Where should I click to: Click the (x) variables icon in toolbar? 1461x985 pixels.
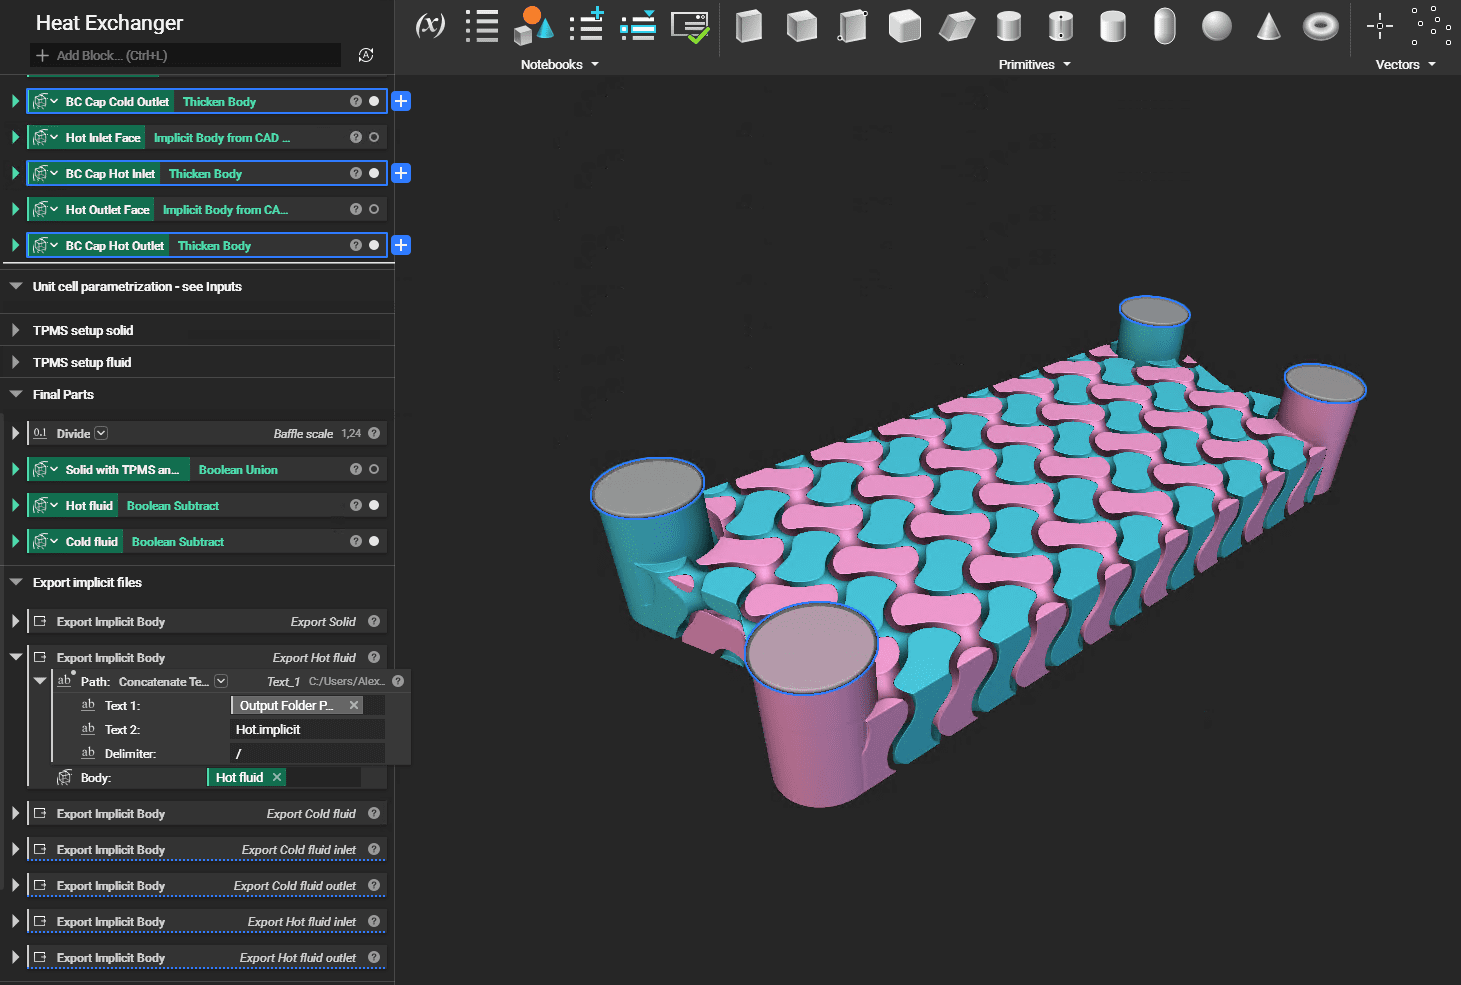[430, 25]
